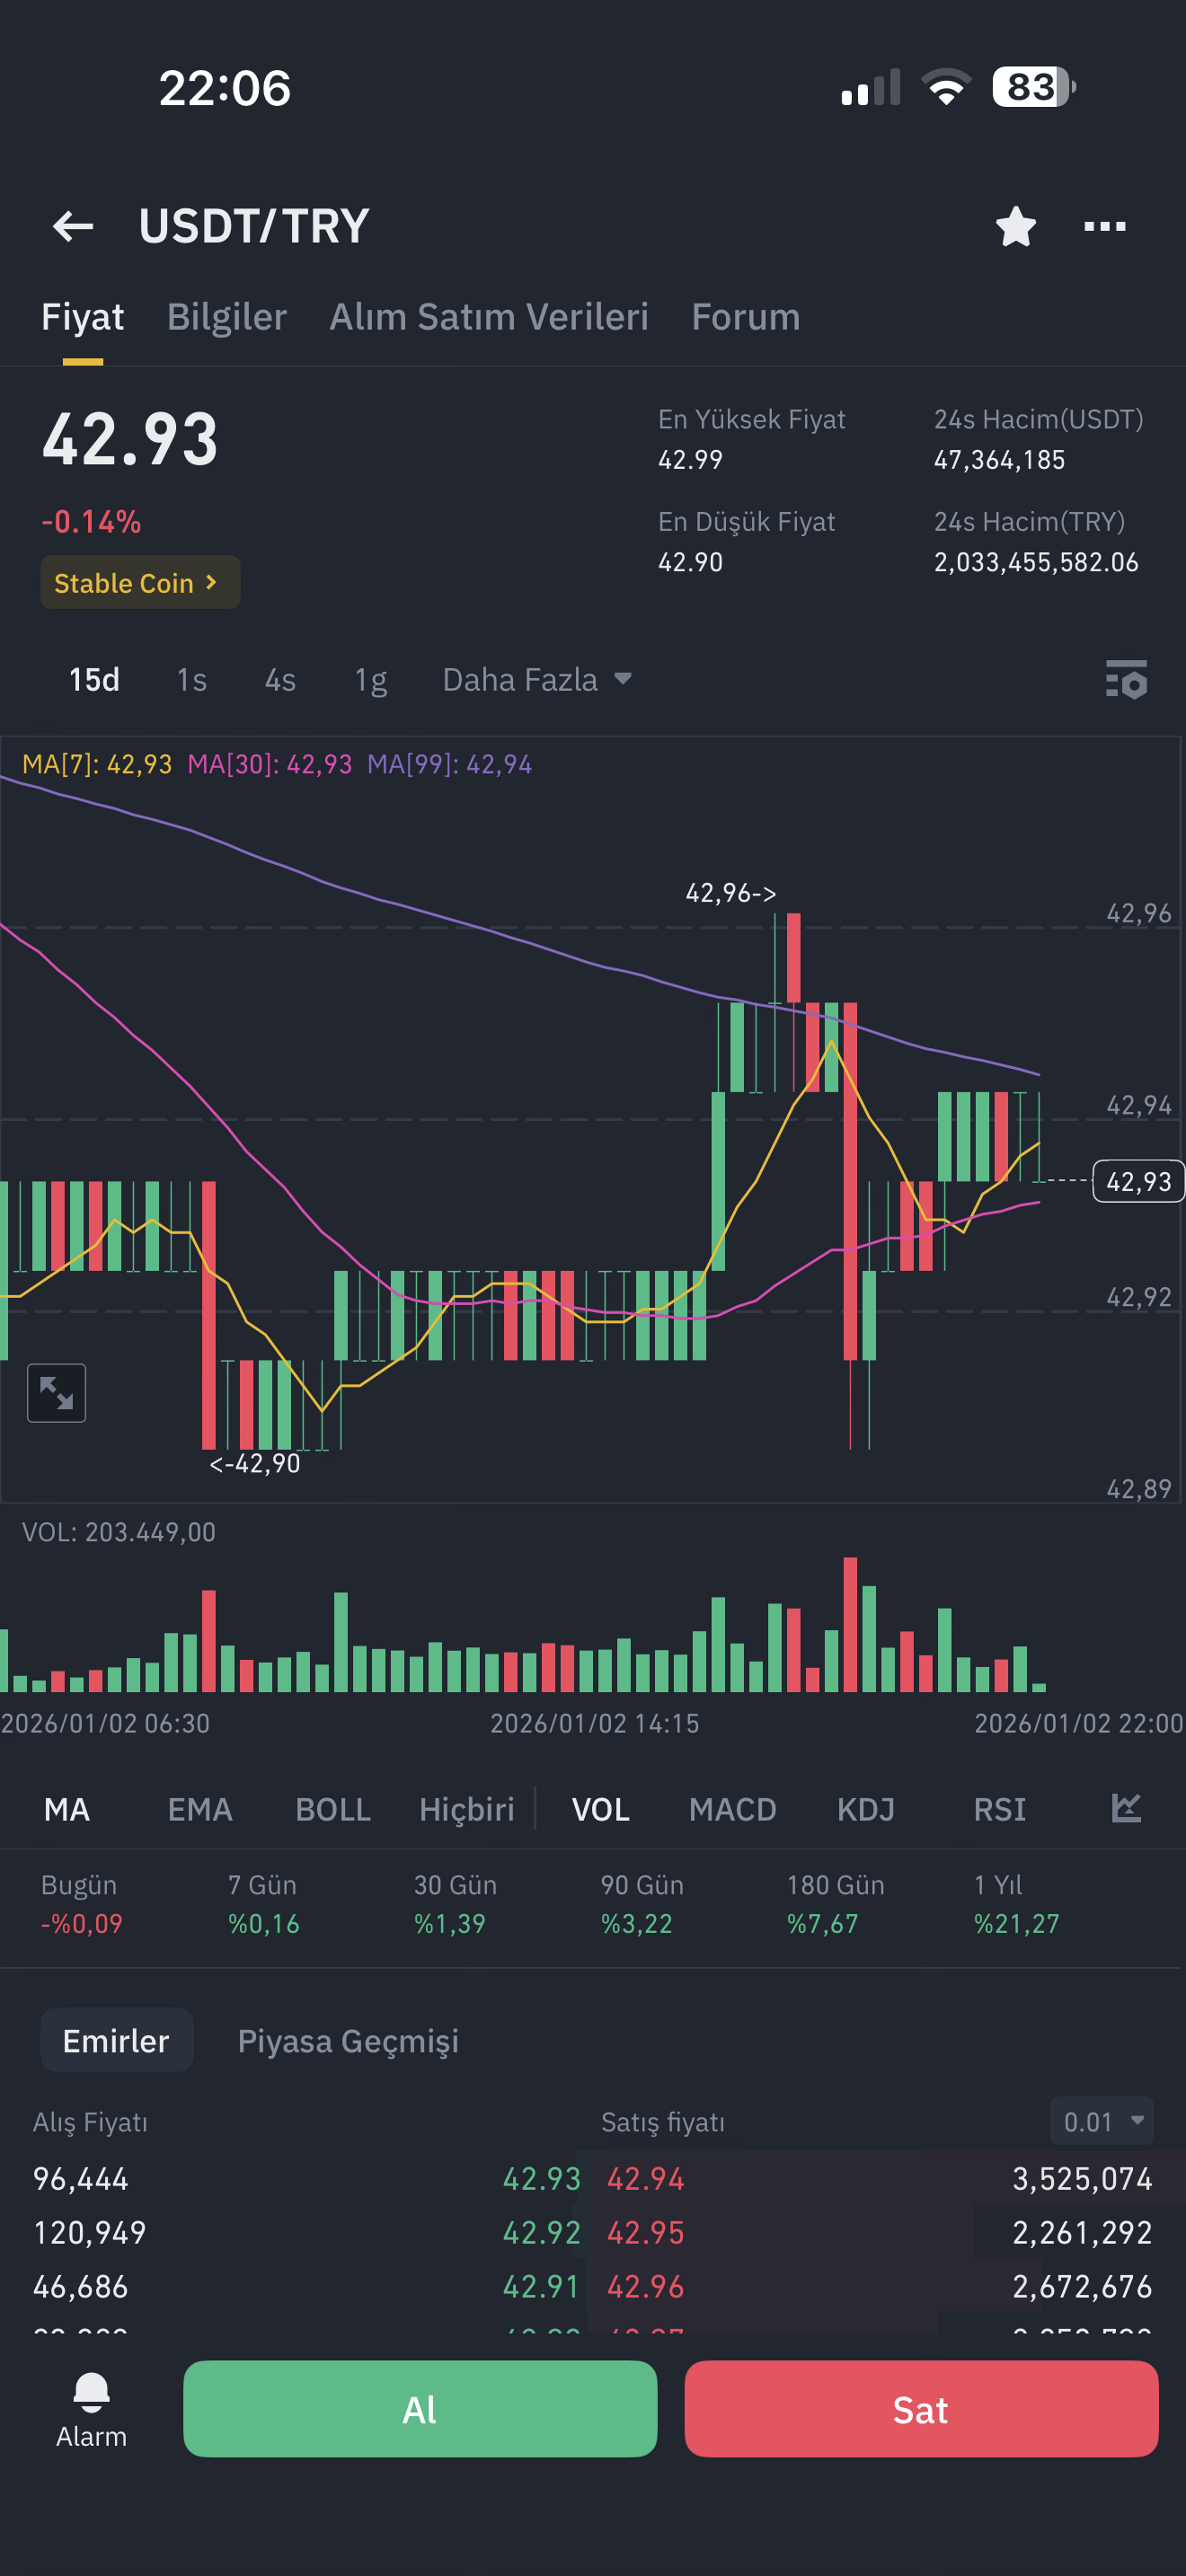Enable the MACD sub-indicator
This screenshot has width=1186, height=2576.
coord(732,1809)
